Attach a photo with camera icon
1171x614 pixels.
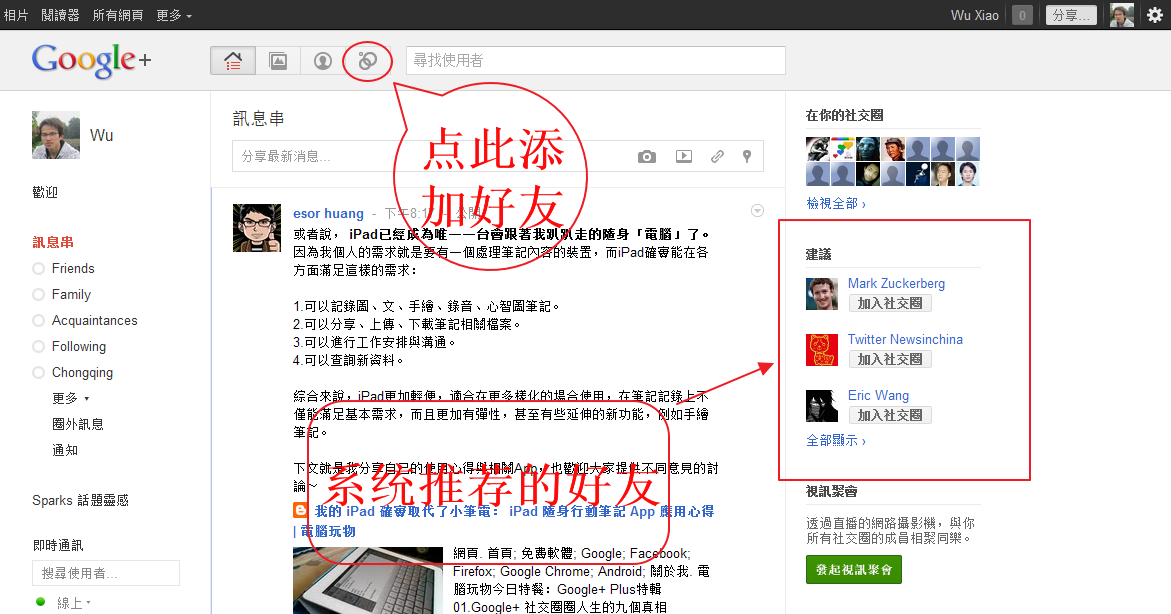(647, 156)
